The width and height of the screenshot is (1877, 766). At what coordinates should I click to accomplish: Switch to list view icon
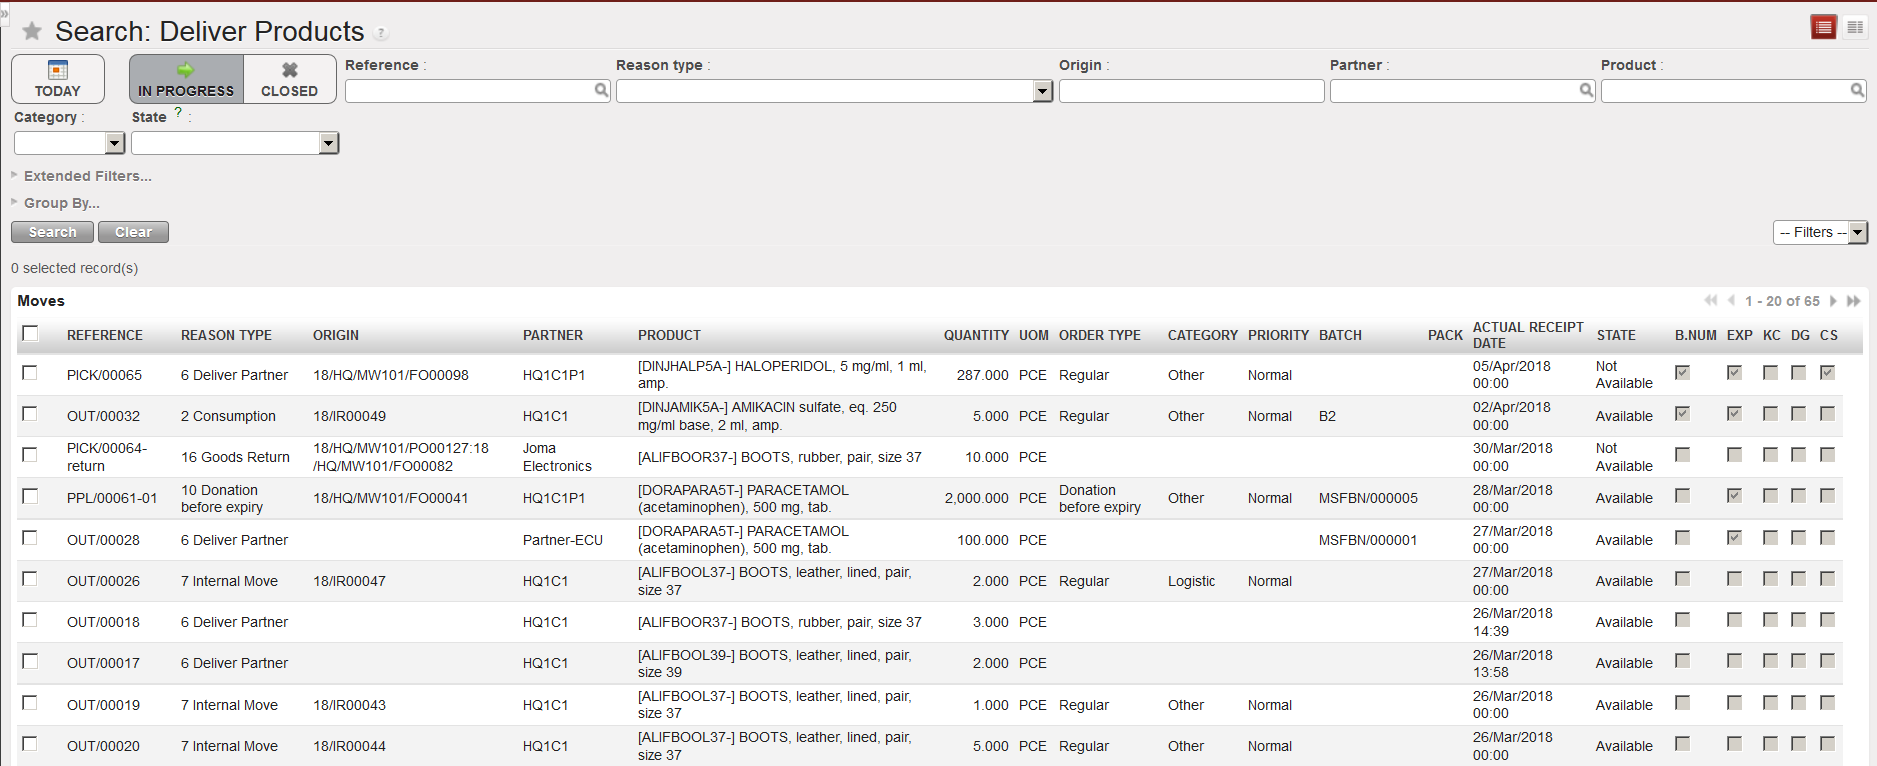pos(1823,27)
